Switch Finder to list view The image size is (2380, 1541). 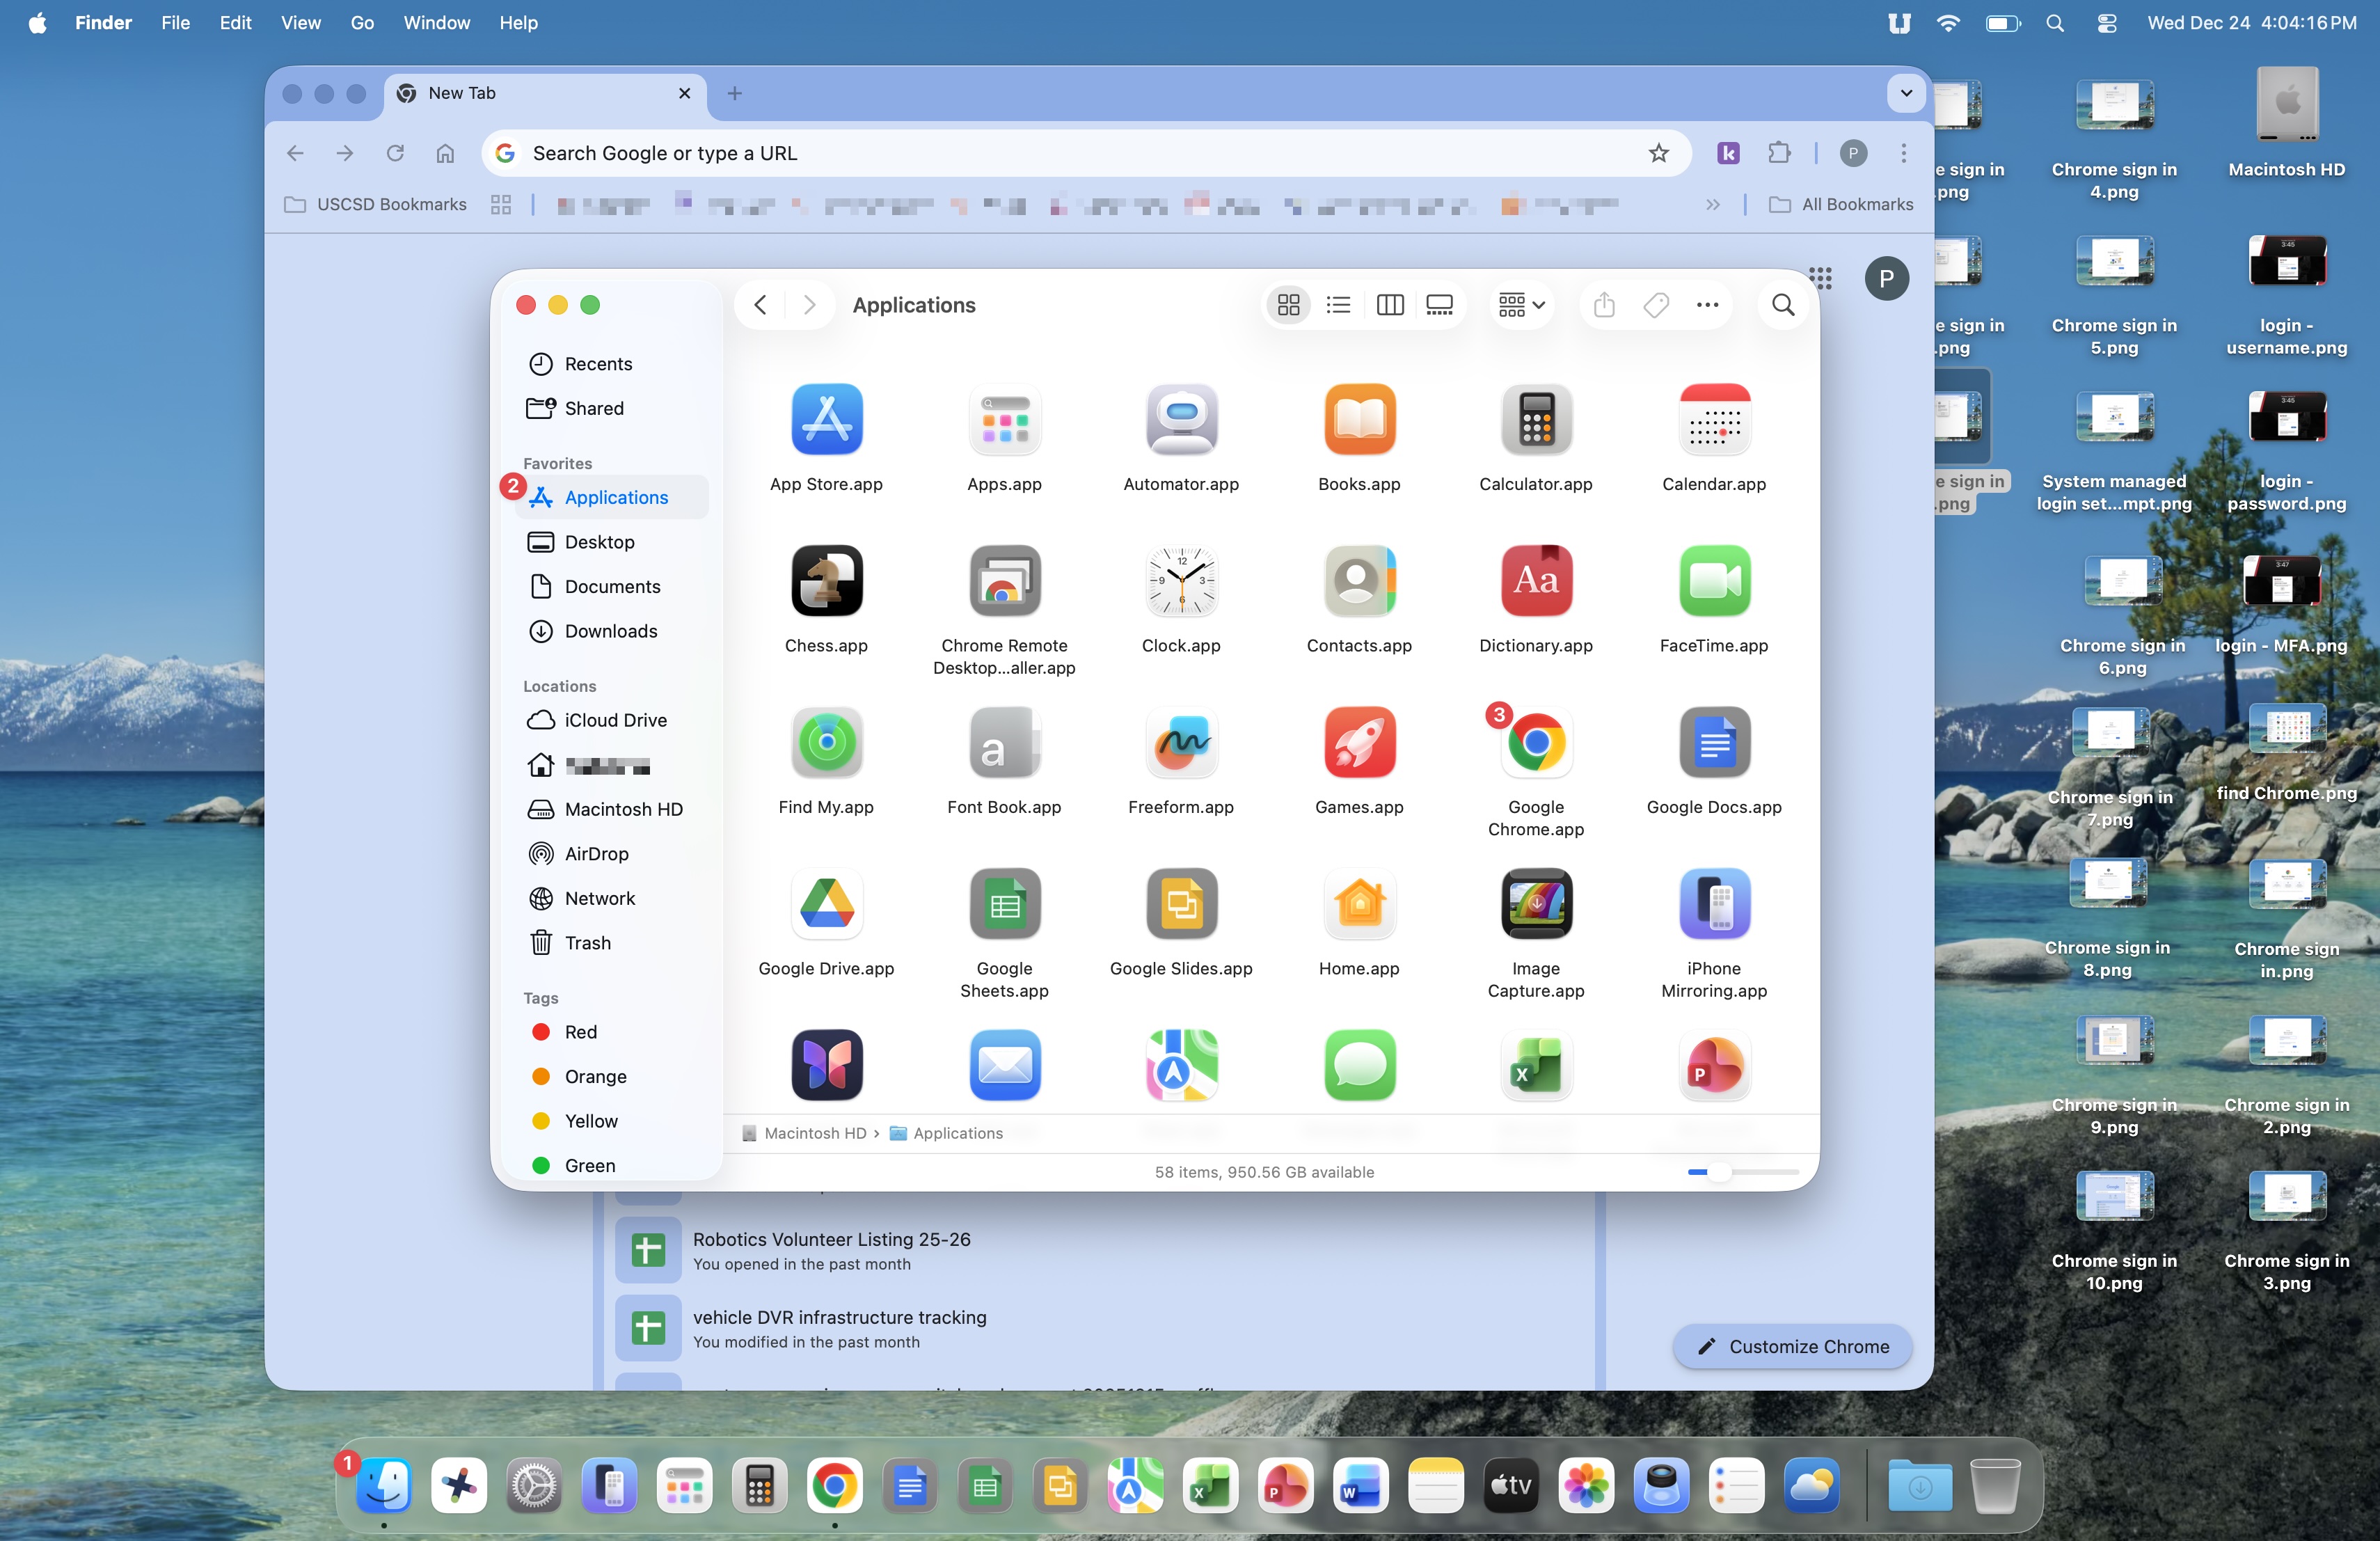point(1338,305)
